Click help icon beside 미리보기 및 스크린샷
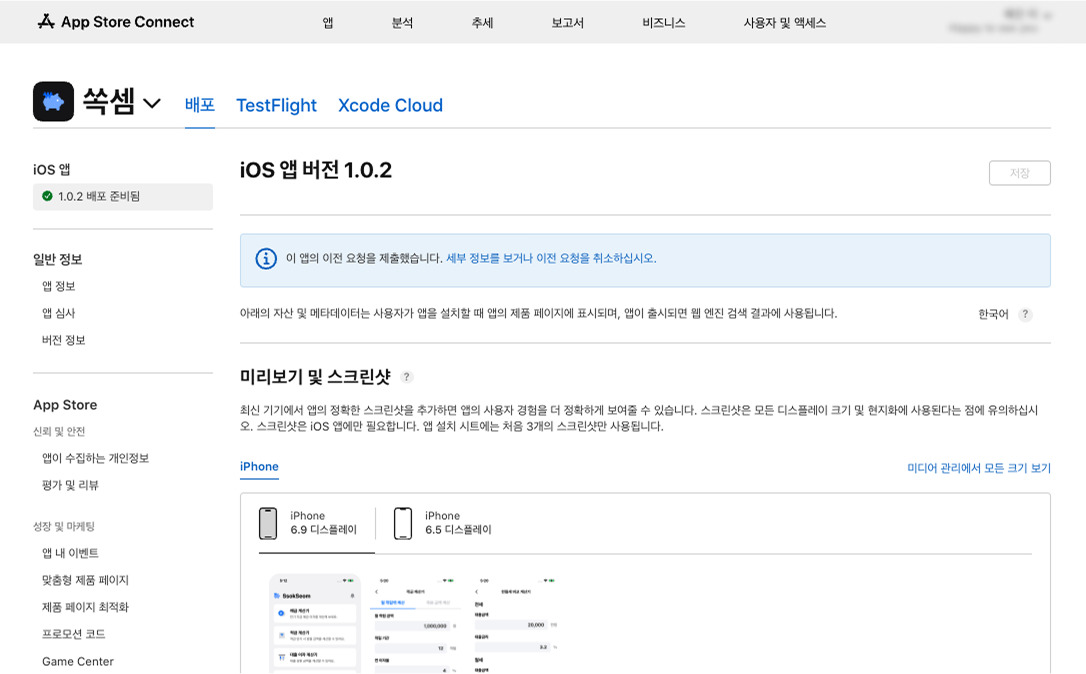Image resolution: width=1086 pixels, height=674 pixels. tap(407, 377)
